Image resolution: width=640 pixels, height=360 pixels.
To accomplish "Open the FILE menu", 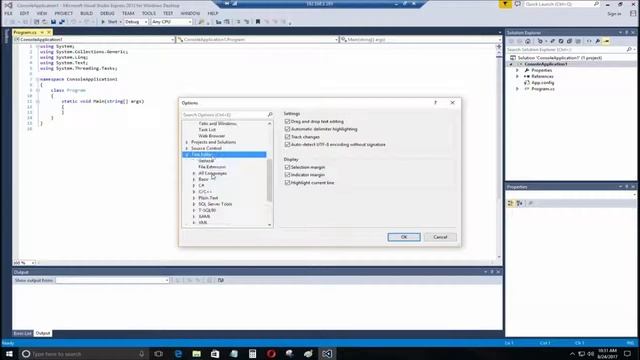I will (8, 13).
